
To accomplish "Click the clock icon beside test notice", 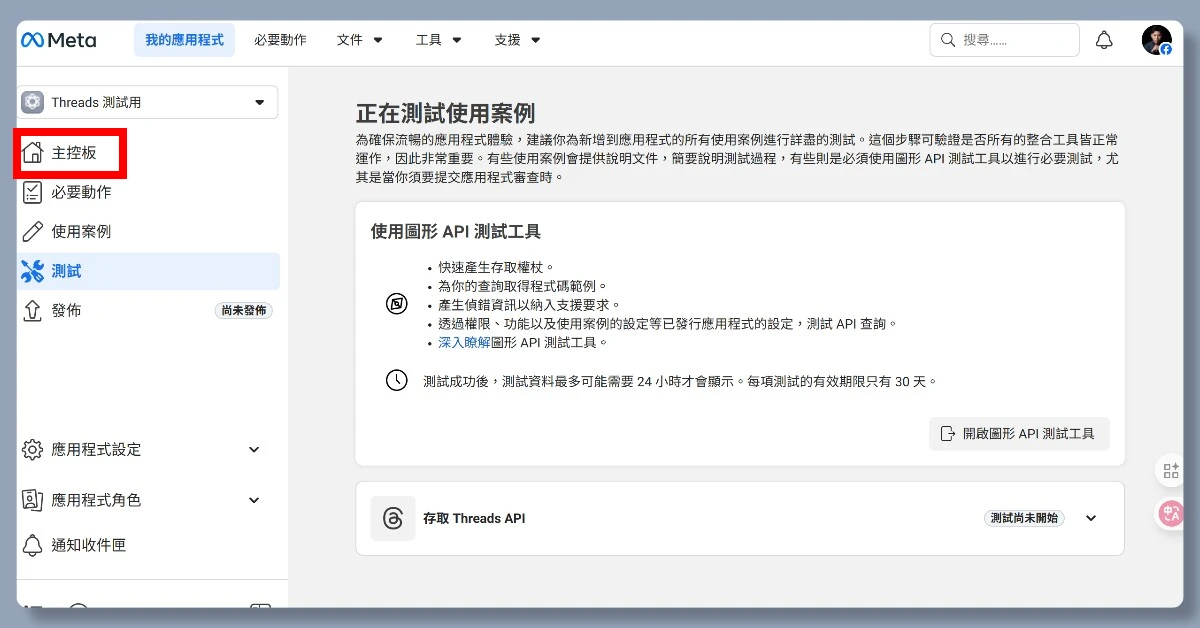I will click(397, 380).
